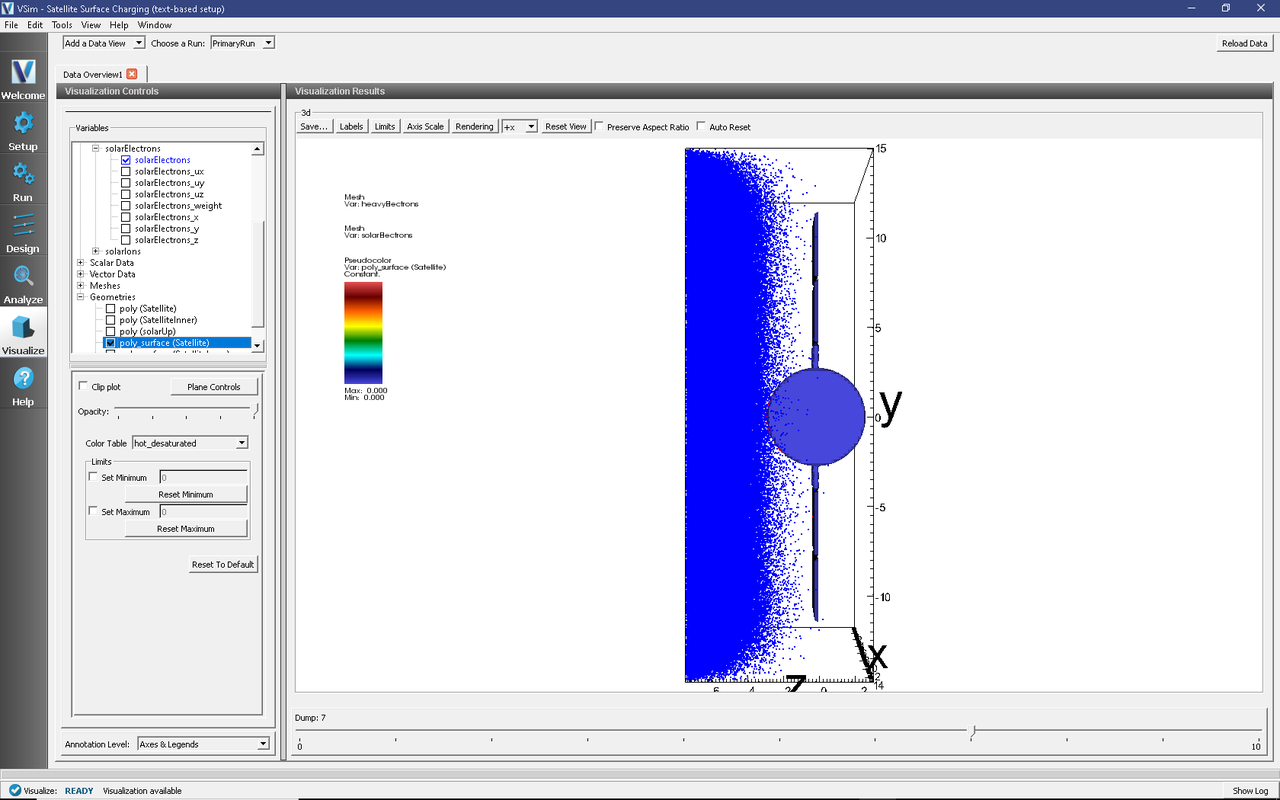The width and height of the screenshot is (1280, 800).
Task: Open the Color Table dropdown
Action: pyautogui.click(x=190, y=443)
